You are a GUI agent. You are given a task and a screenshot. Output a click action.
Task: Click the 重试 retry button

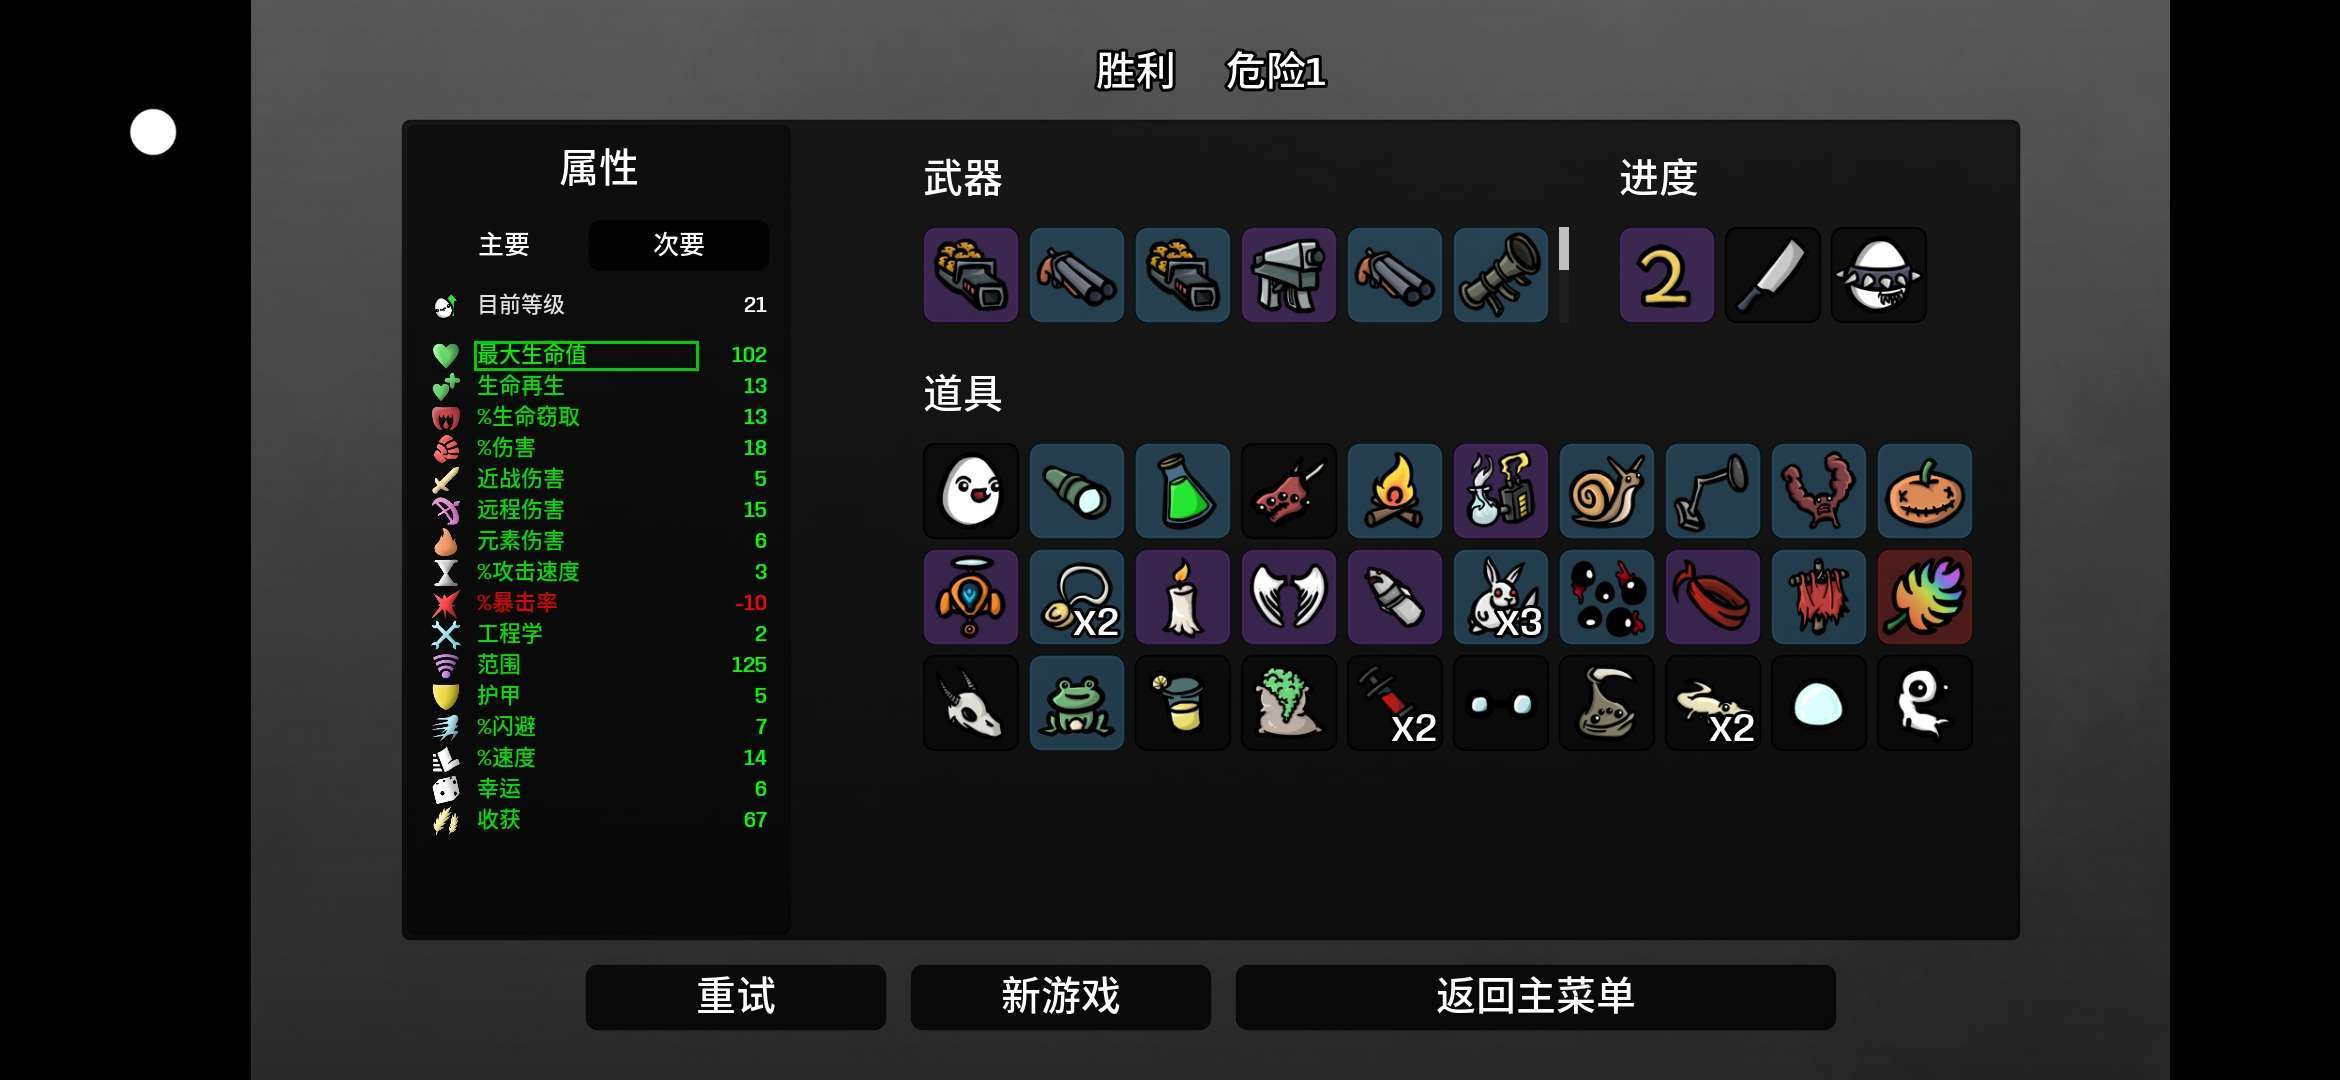[x=736, y=997]
